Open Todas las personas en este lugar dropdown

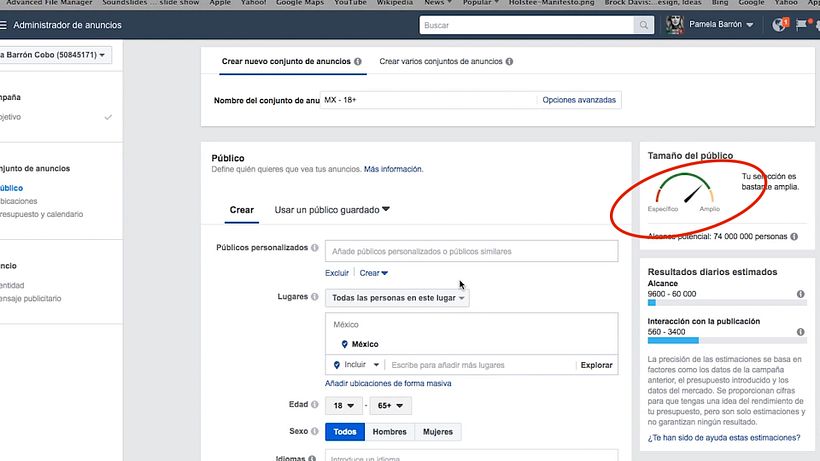tap(397, 298)
